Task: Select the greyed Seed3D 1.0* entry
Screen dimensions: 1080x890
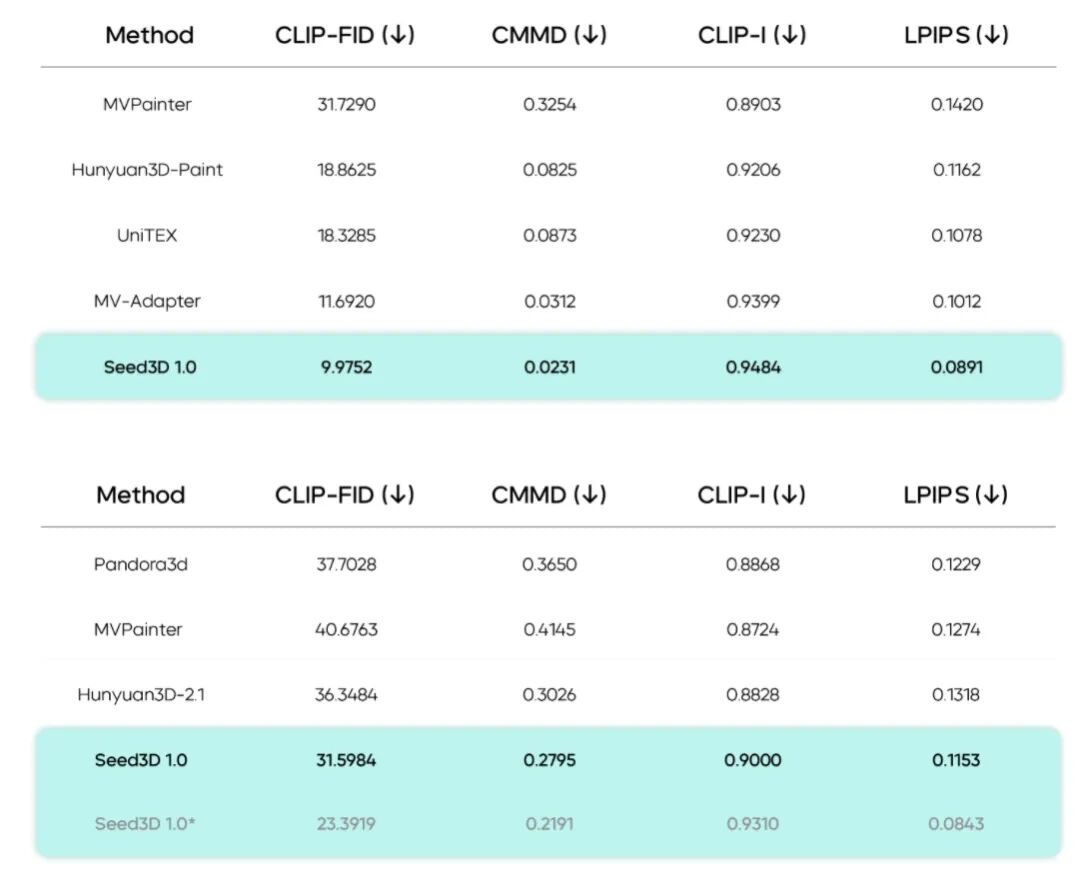Action: pos(145,824)
